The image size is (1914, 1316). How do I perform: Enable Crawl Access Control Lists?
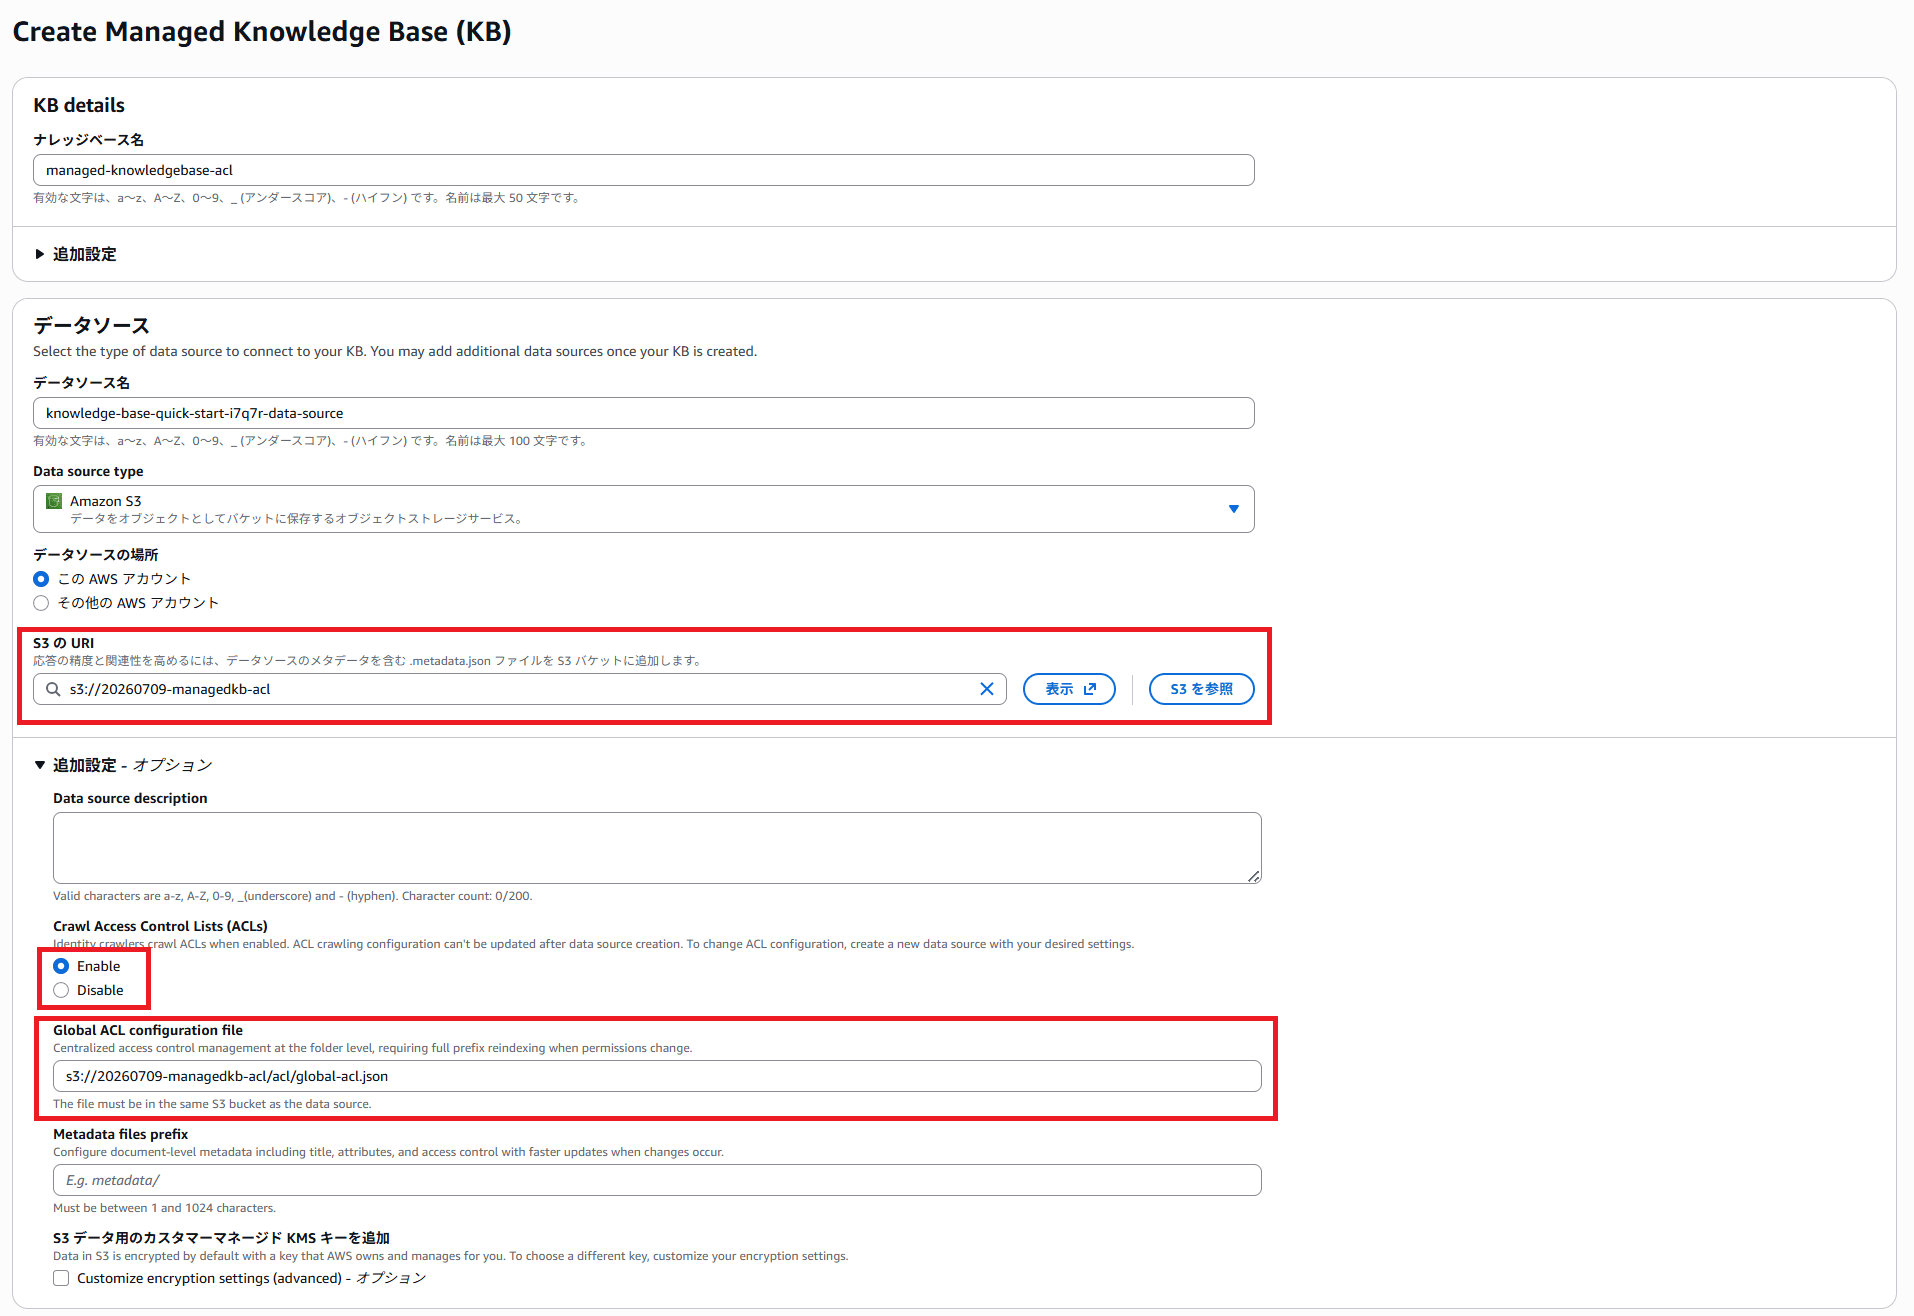(x=61, y=966)
